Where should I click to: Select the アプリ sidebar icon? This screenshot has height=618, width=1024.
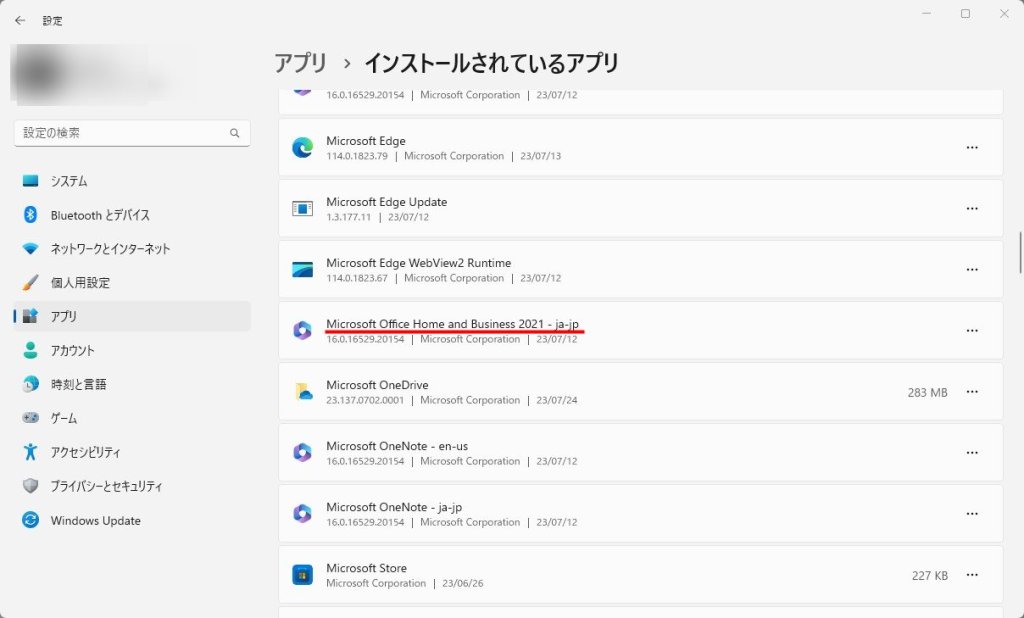[x=30, y=317]
